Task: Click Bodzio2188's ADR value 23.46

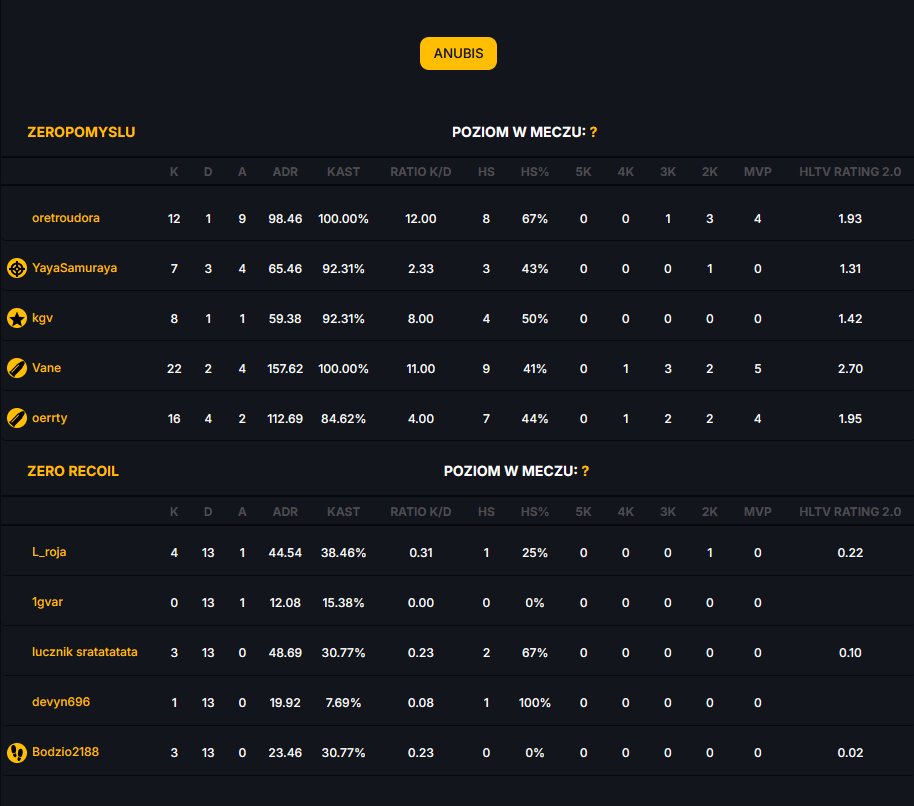Action: click(285, 753)
